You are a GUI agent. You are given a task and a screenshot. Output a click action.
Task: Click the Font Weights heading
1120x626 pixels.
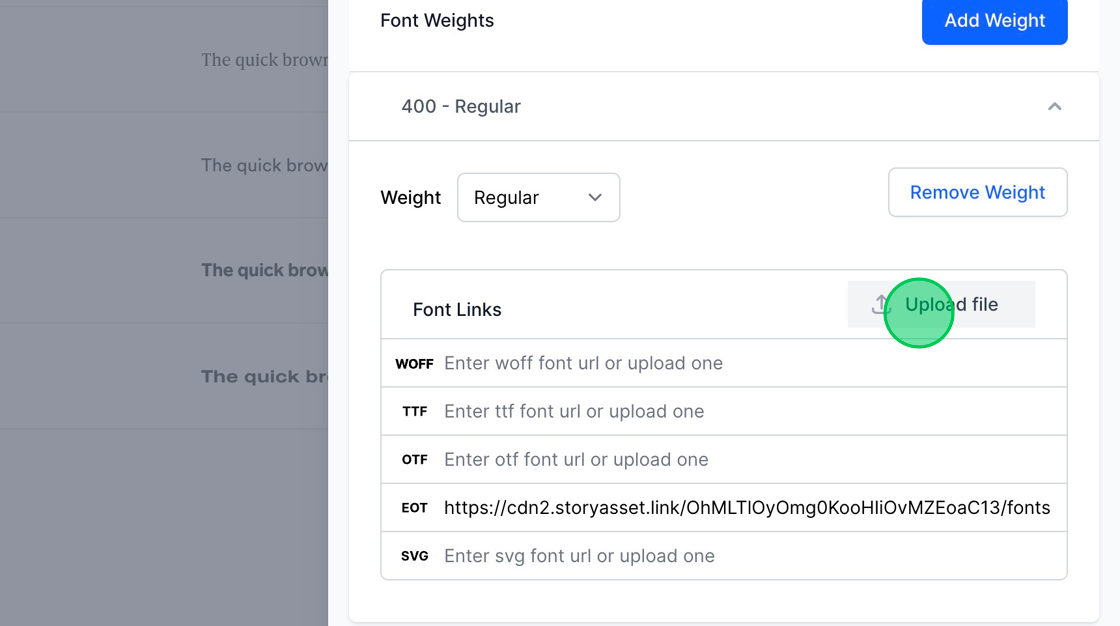point(437,21)
